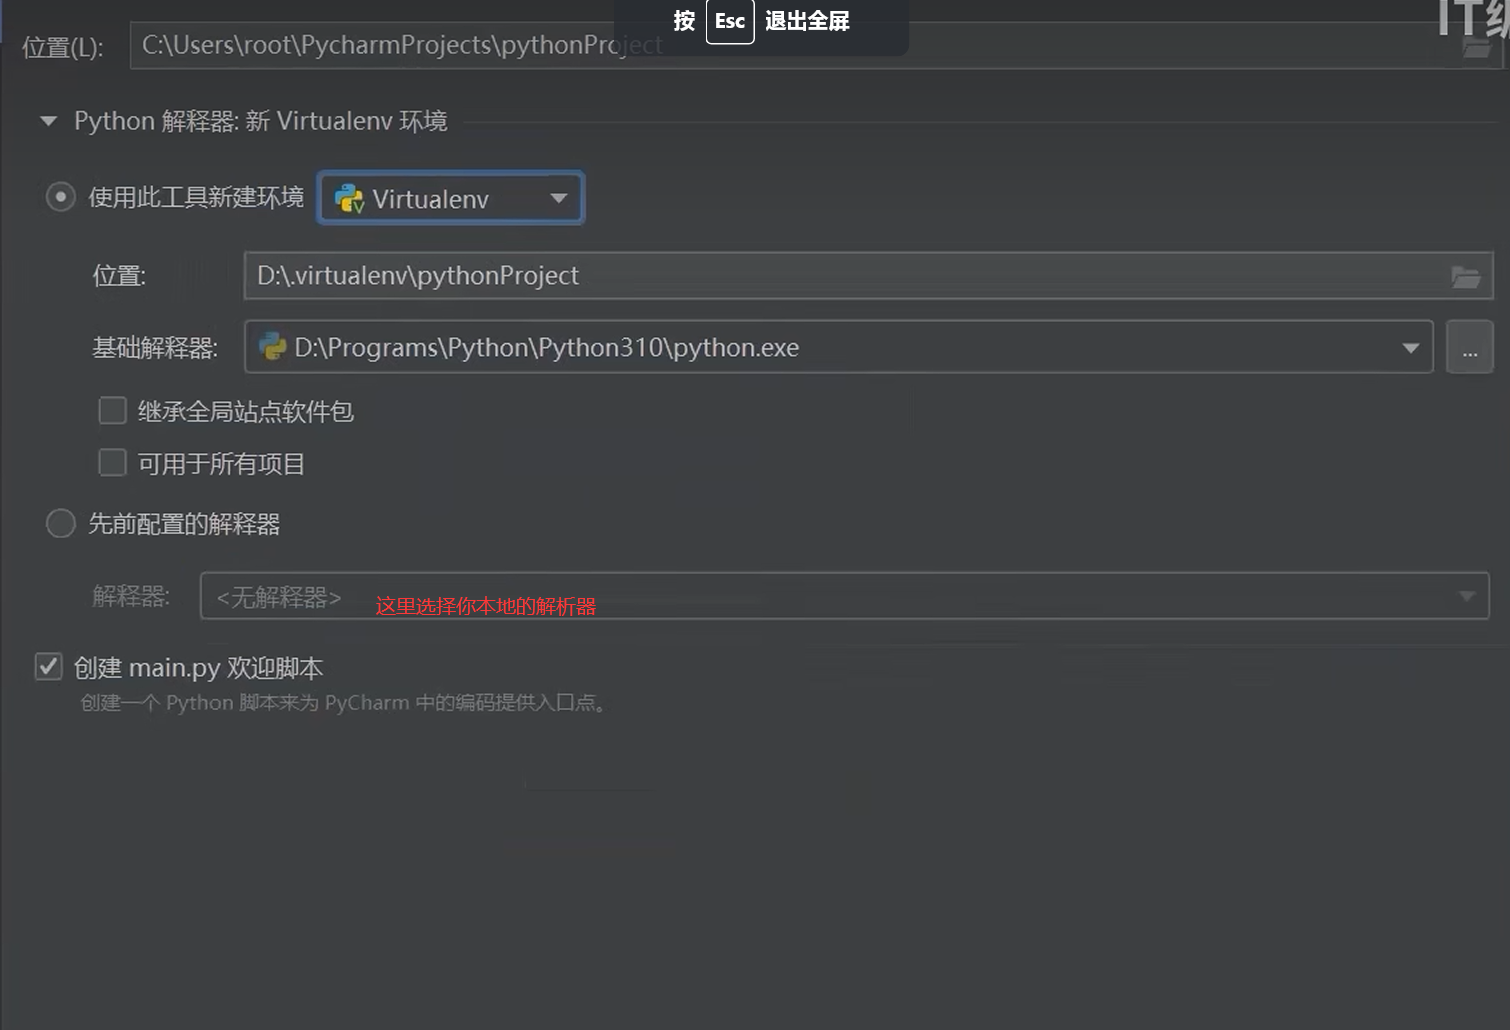This screenshot has width=1510, height=1030.
Task: Enable 继承全局站点软件包 checkbox
Action: point(113,411)
